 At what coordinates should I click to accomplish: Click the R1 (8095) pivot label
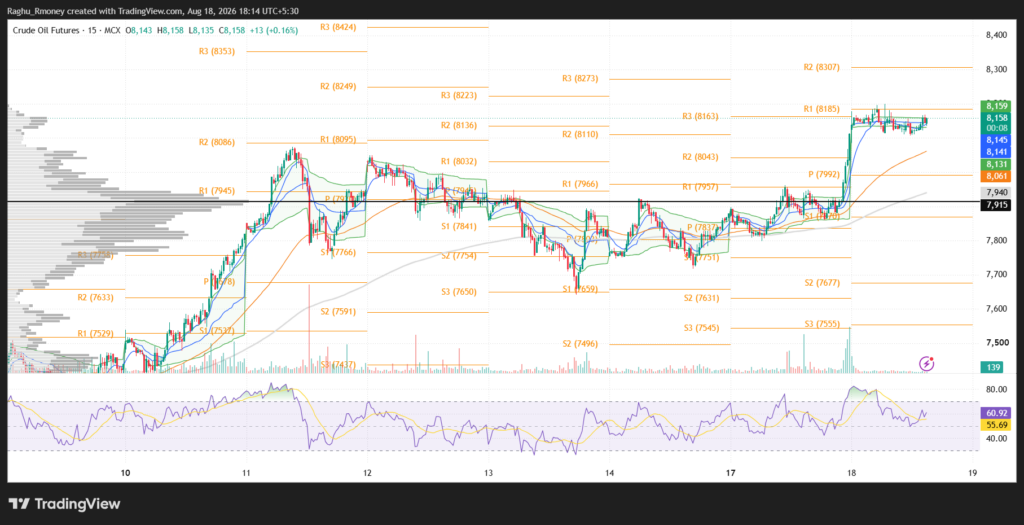pyautogui.click(x=338, y=139)
